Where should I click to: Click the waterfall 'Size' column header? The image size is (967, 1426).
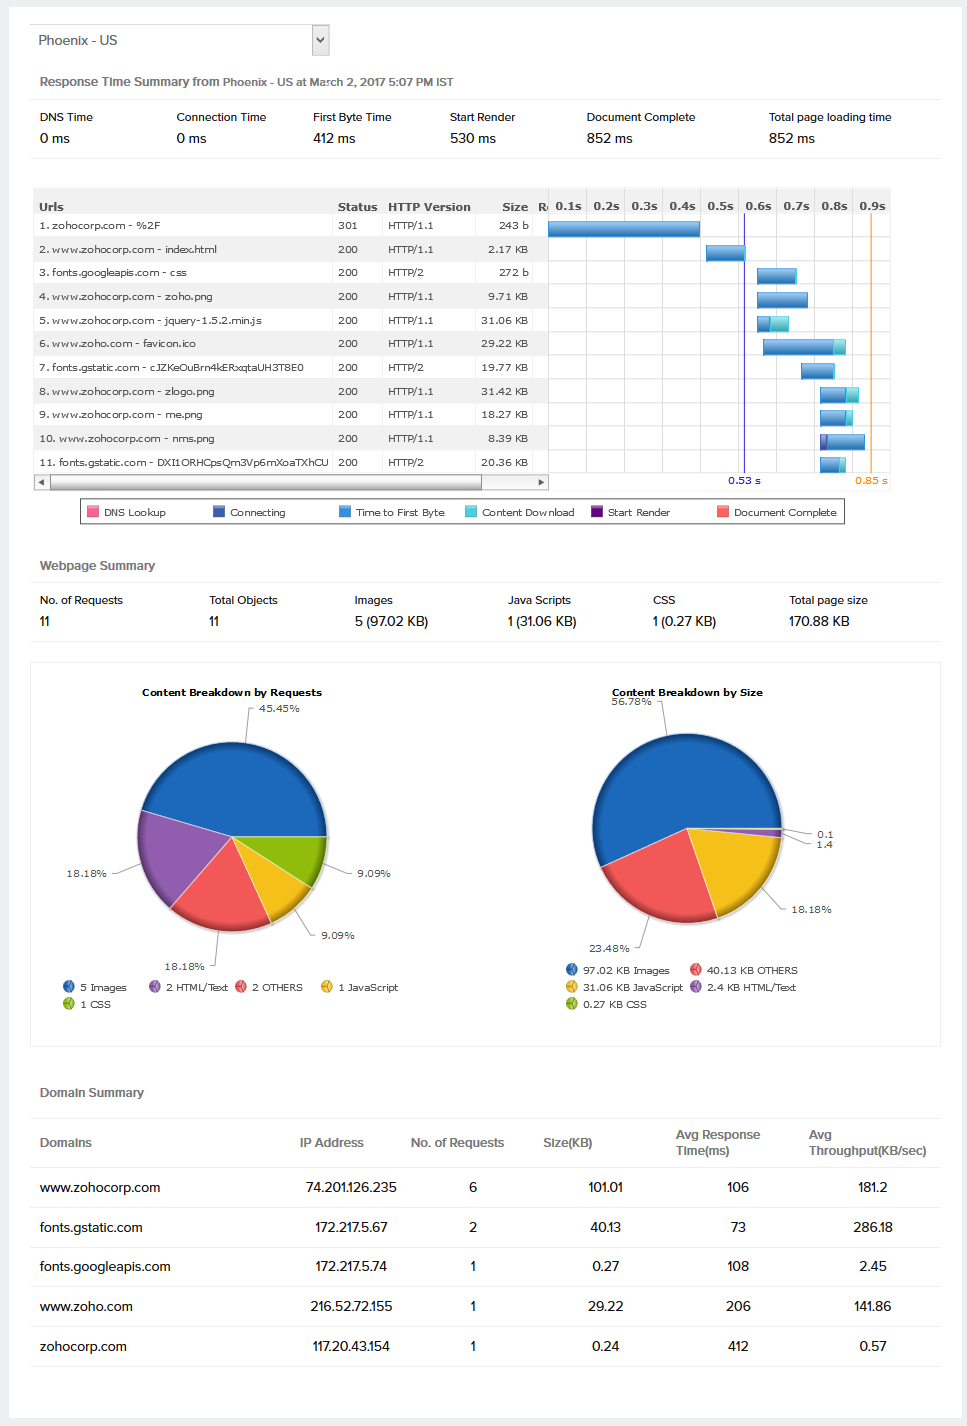(515, 207)
